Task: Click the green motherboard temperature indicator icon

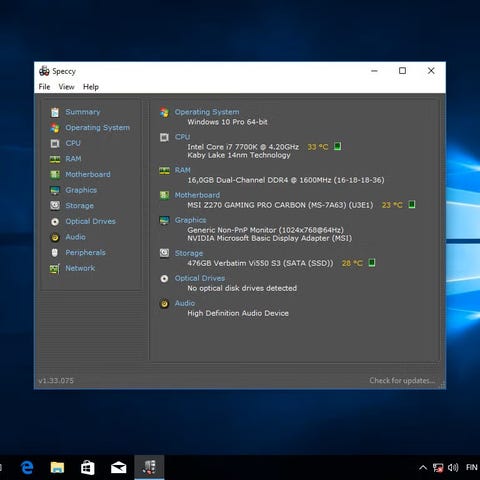Action: pos(412,204)
